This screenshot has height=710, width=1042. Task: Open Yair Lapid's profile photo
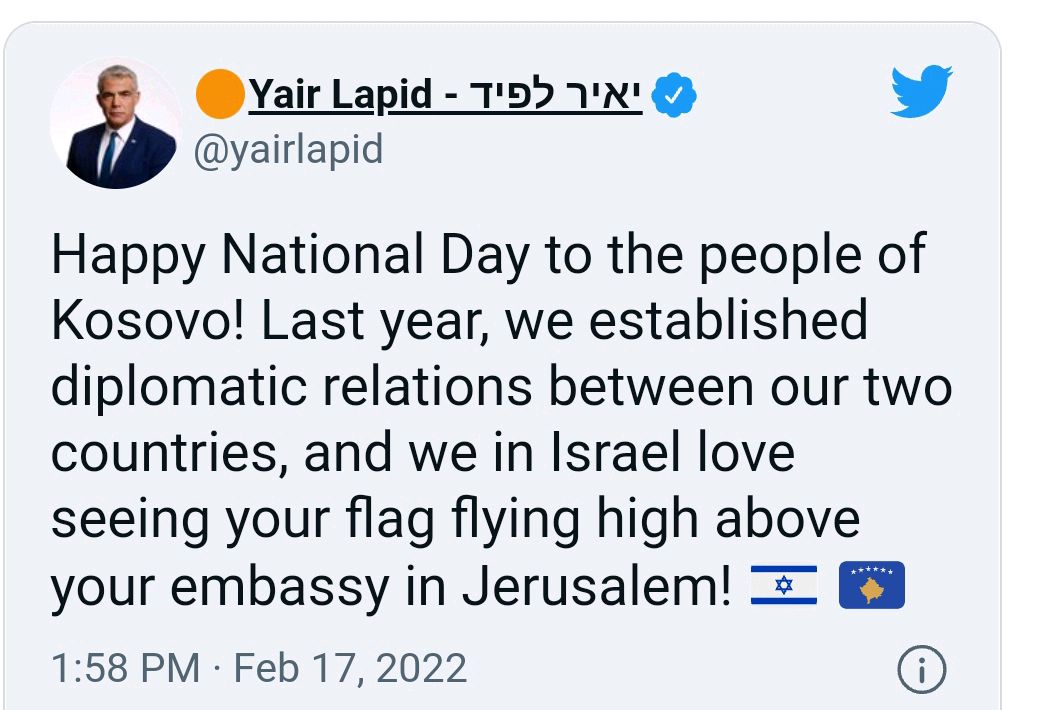tap(117, 124)
